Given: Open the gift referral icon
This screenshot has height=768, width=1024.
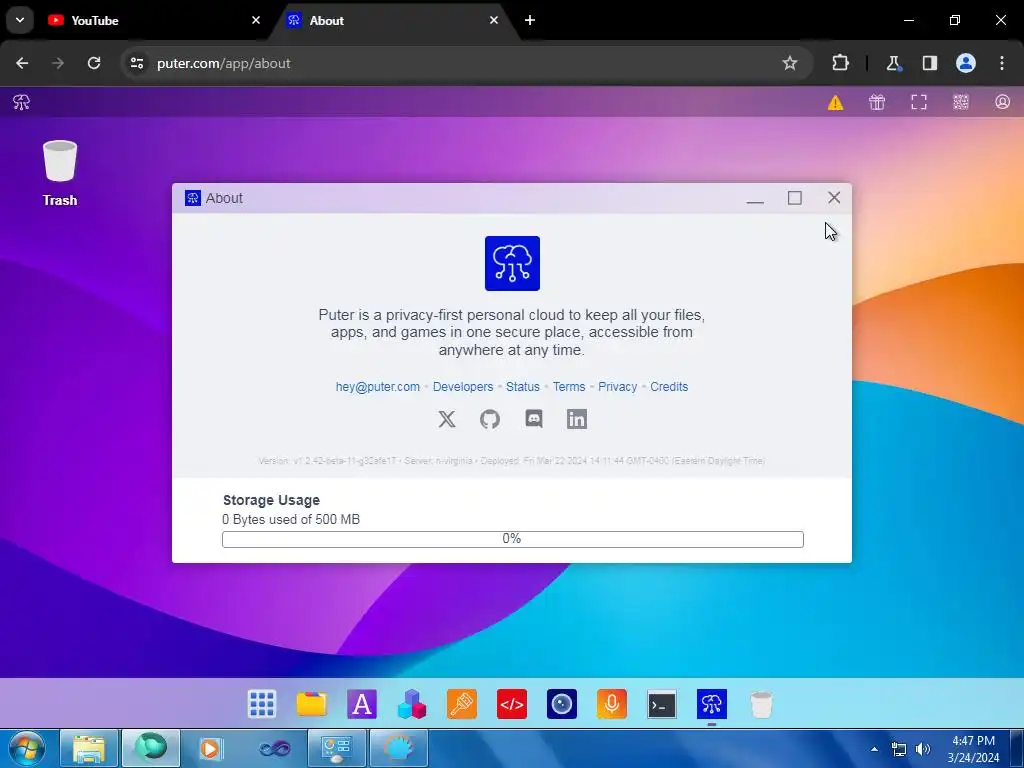Looking at the screenshot, I should (877, 102).
